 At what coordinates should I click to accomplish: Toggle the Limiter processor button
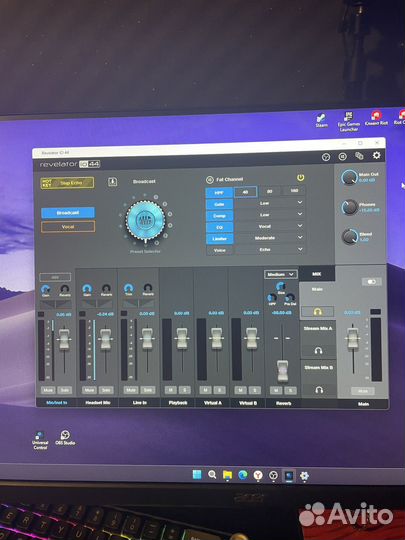coord(220,238)
